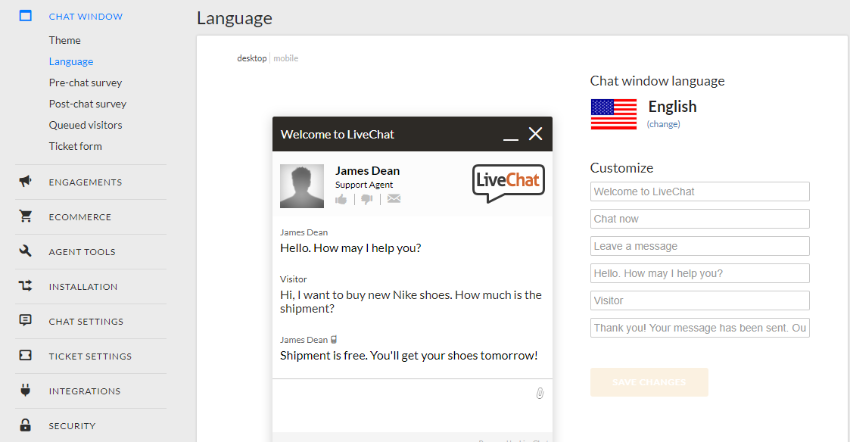
Task: Expand the Engagements section
Action: pos(85,182)
